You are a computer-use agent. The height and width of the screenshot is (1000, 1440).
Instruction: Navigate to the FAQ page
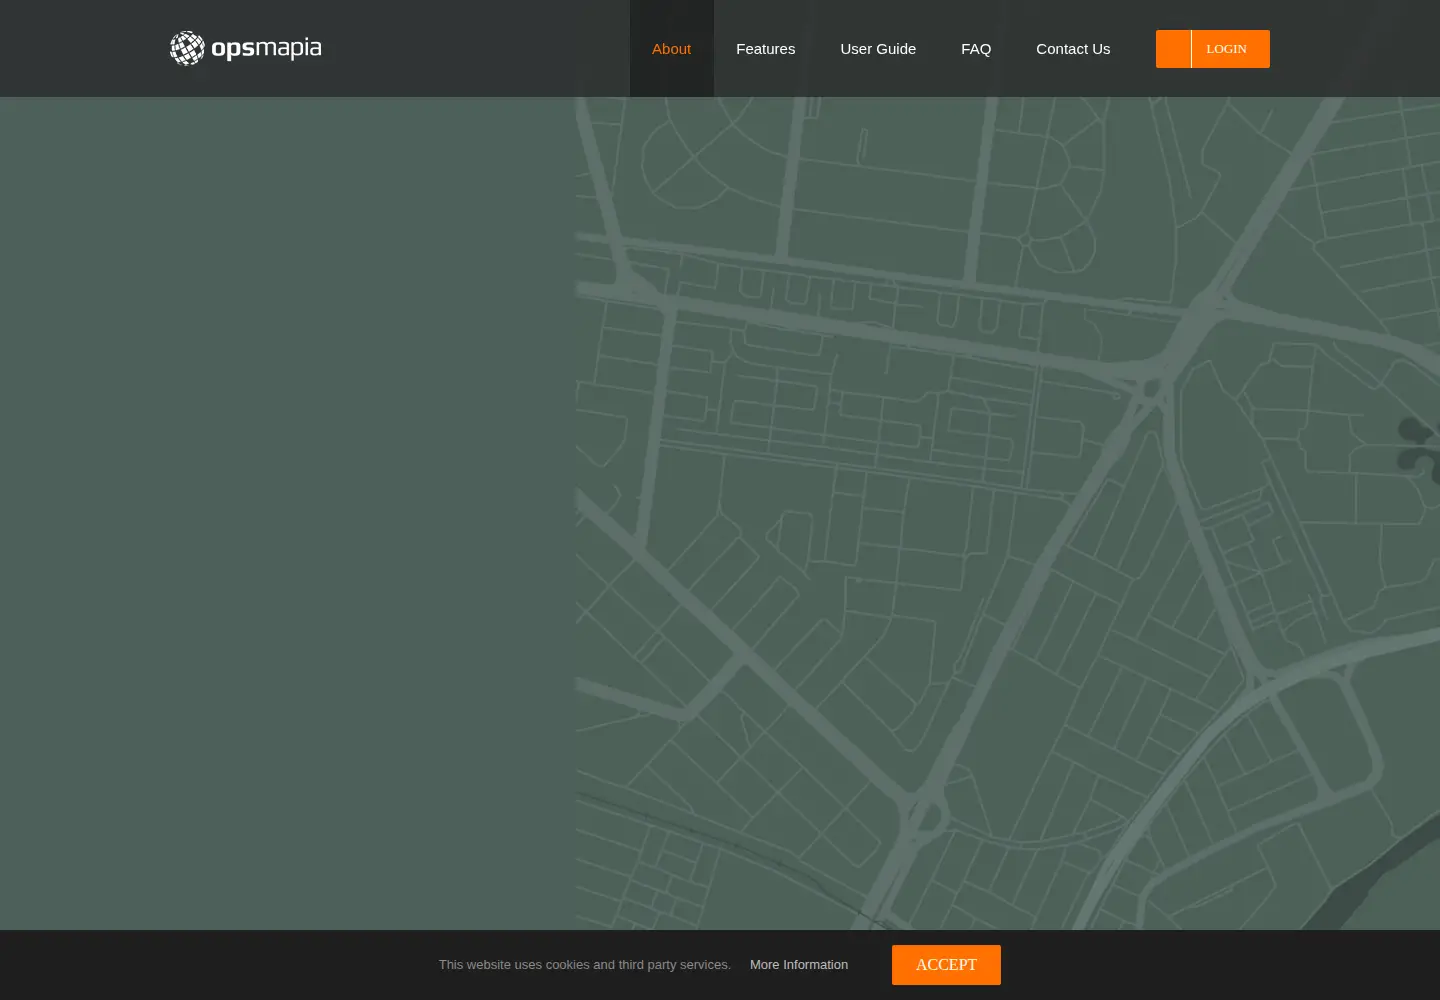(976, 49)
